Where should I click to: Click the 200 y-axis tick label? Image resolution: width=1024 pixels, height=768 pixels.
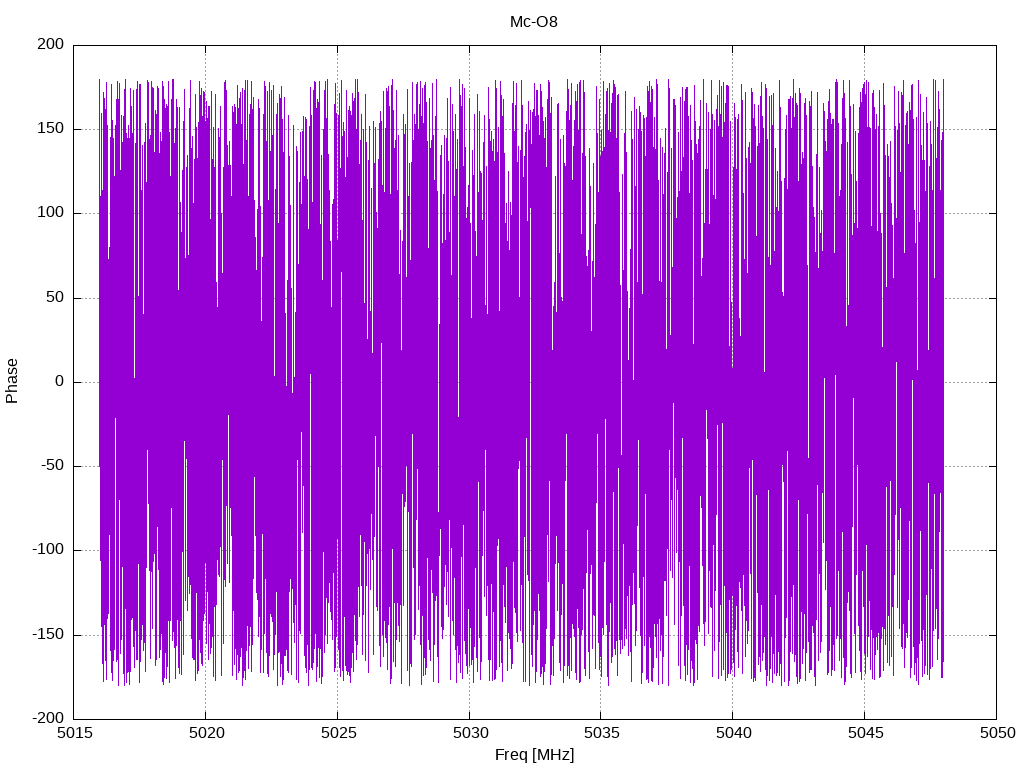(51, 44)
